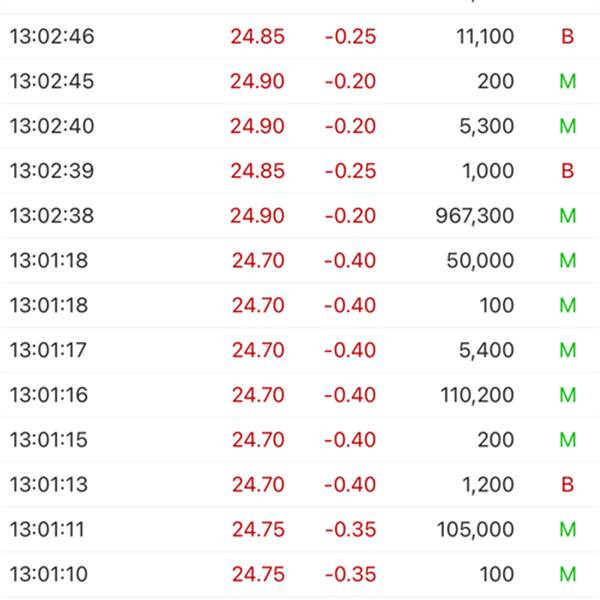Image resolution: width=600 pixels, height=600 pixels.
Task: Tap the B marker on the 13:02:39 row
Action: 567,171
